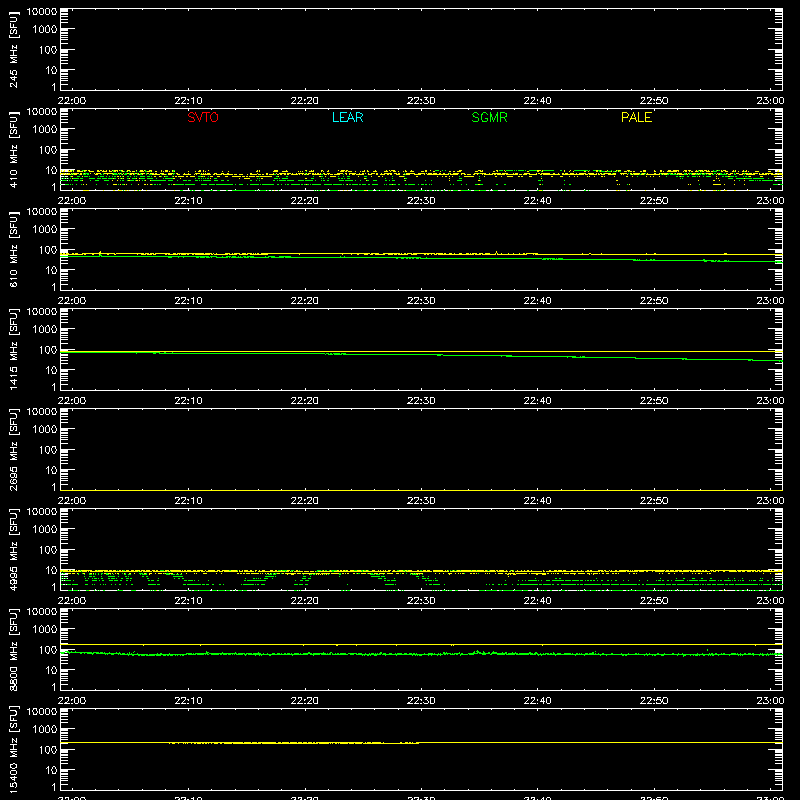
Task: Click 22:40 tick under the 2695 MHz panel
Action: [537, 501]
